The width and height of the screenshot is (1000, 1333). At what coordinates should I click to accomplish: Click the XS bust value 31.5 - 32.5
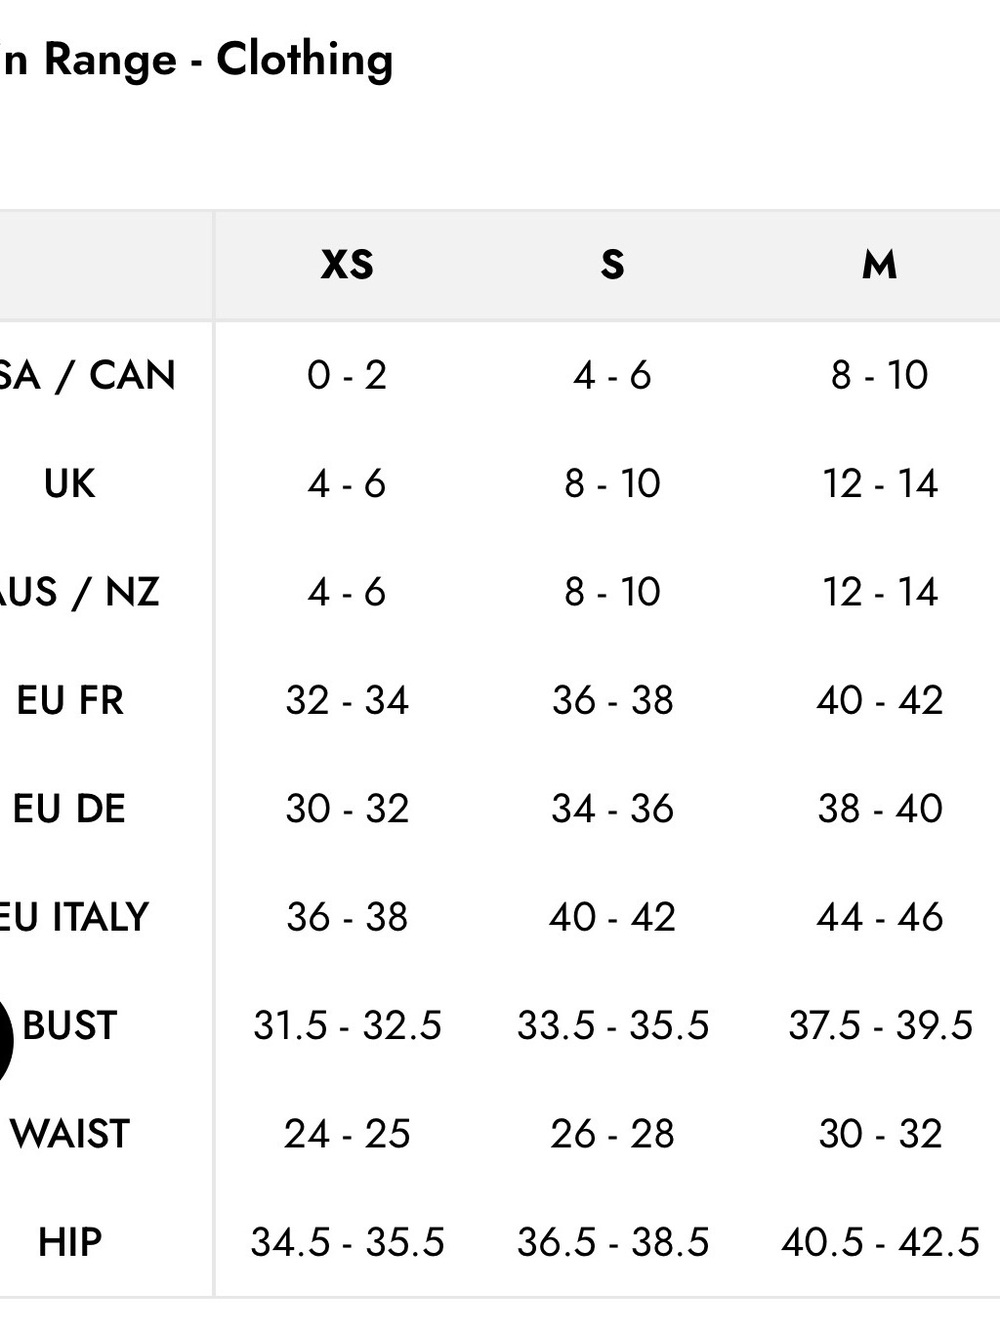point(347,1026)
